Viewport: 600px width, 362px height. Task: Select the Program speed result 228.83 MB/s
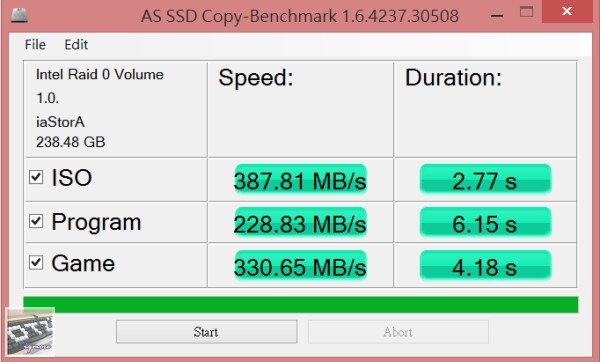pos(300,223)
